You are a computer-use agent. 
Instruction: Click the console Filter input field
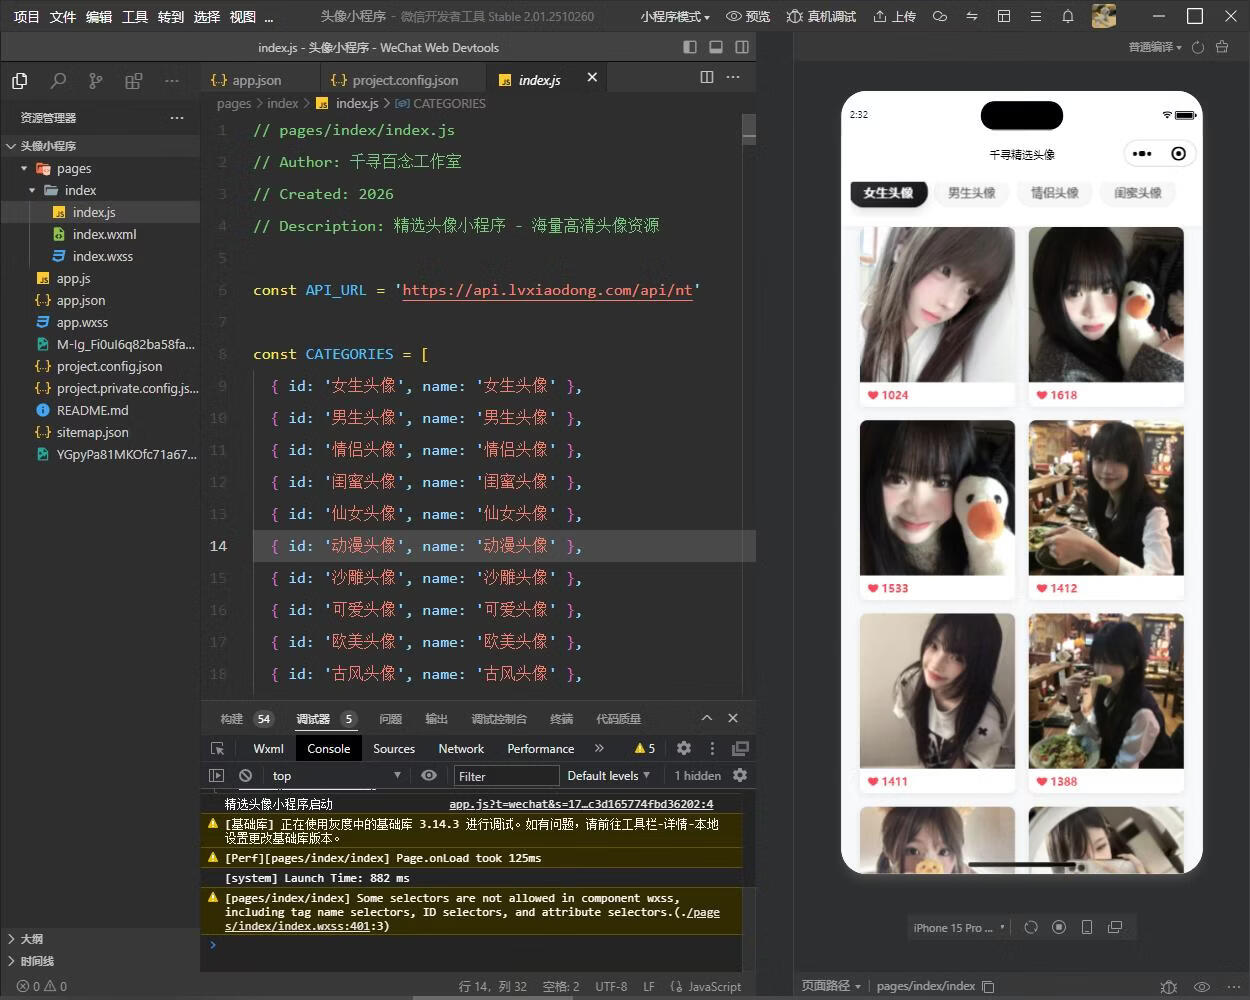pos(506,776)
